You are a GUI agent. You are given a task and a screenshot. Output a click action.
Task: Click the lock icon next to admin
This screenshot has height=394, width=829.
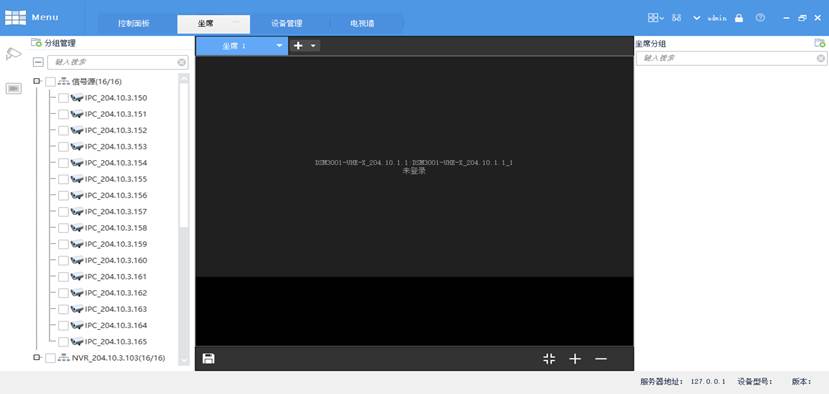[x=739, y=17]
